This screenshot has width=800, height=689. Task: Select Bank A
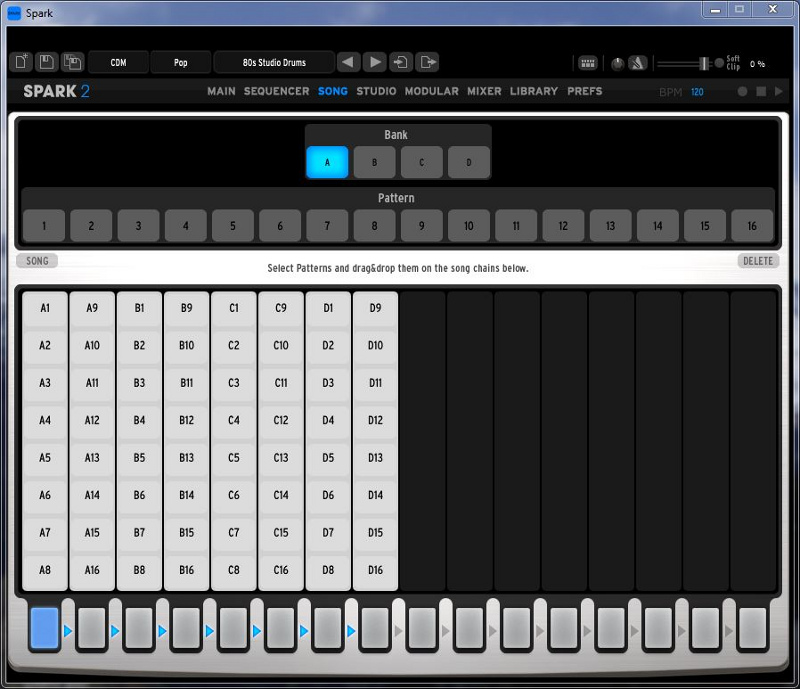pos(327,162)
